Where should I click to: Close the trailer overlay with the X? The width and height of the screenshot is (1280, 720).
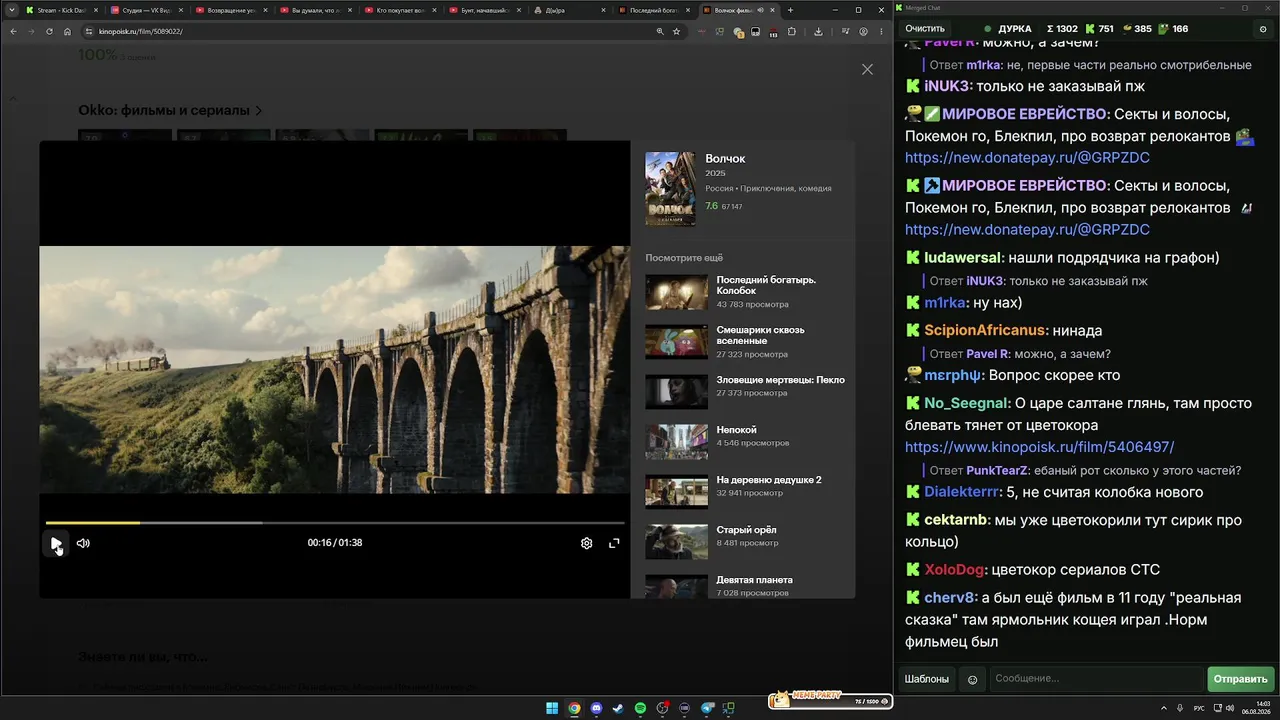(867, 69)
